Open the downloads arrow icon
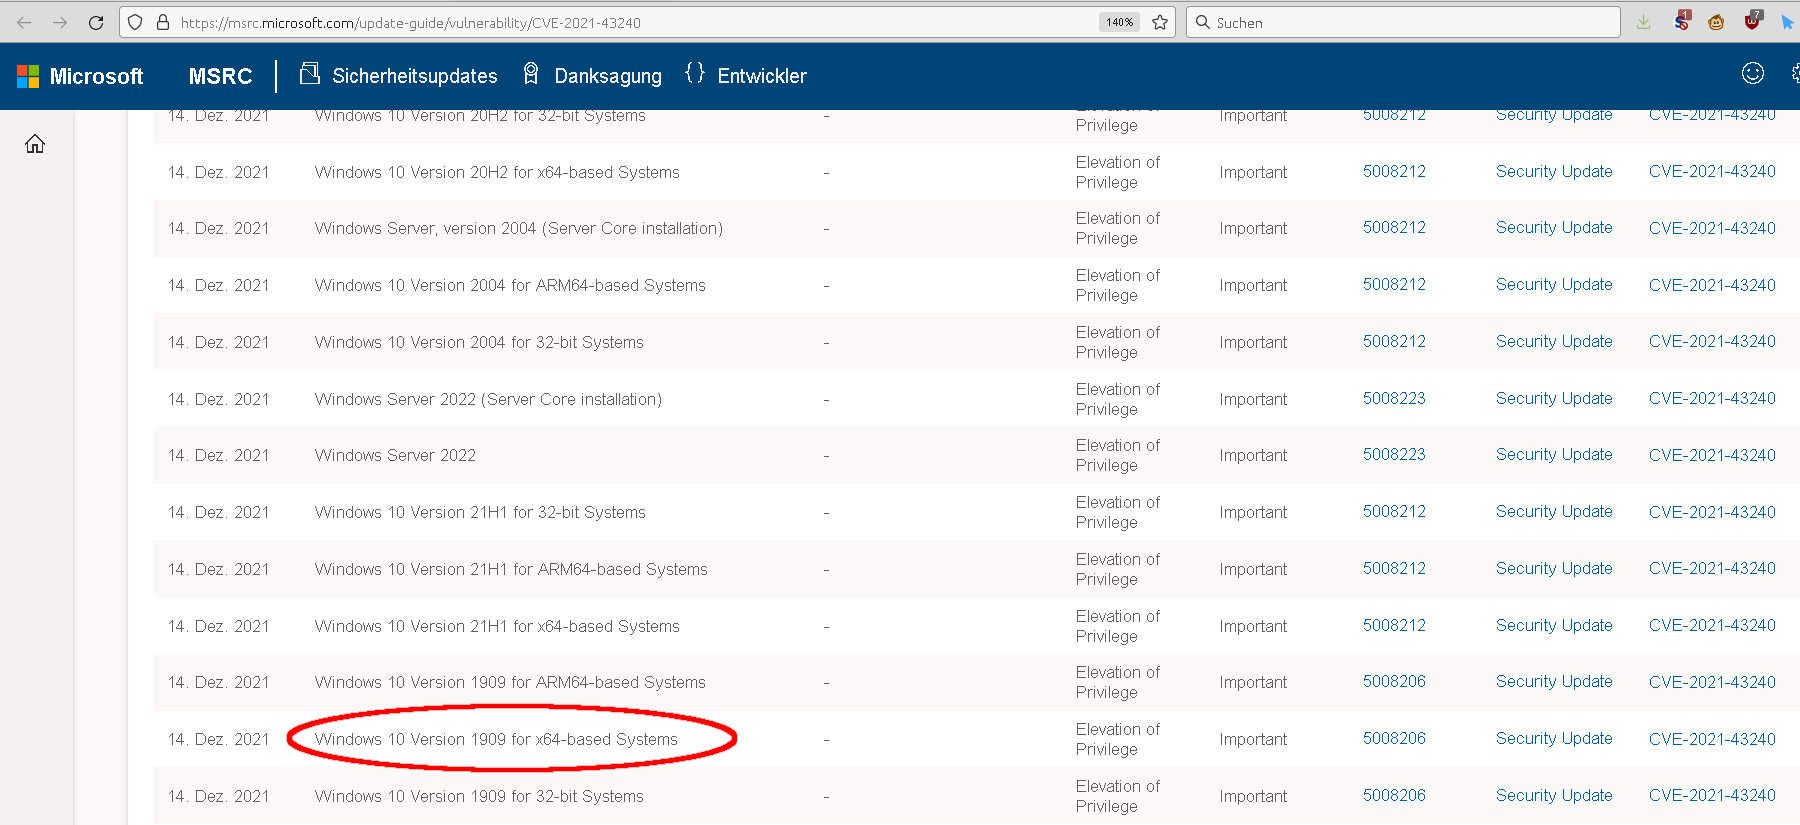Screen dimensions: 1800x825 (x=1643, y=22)
